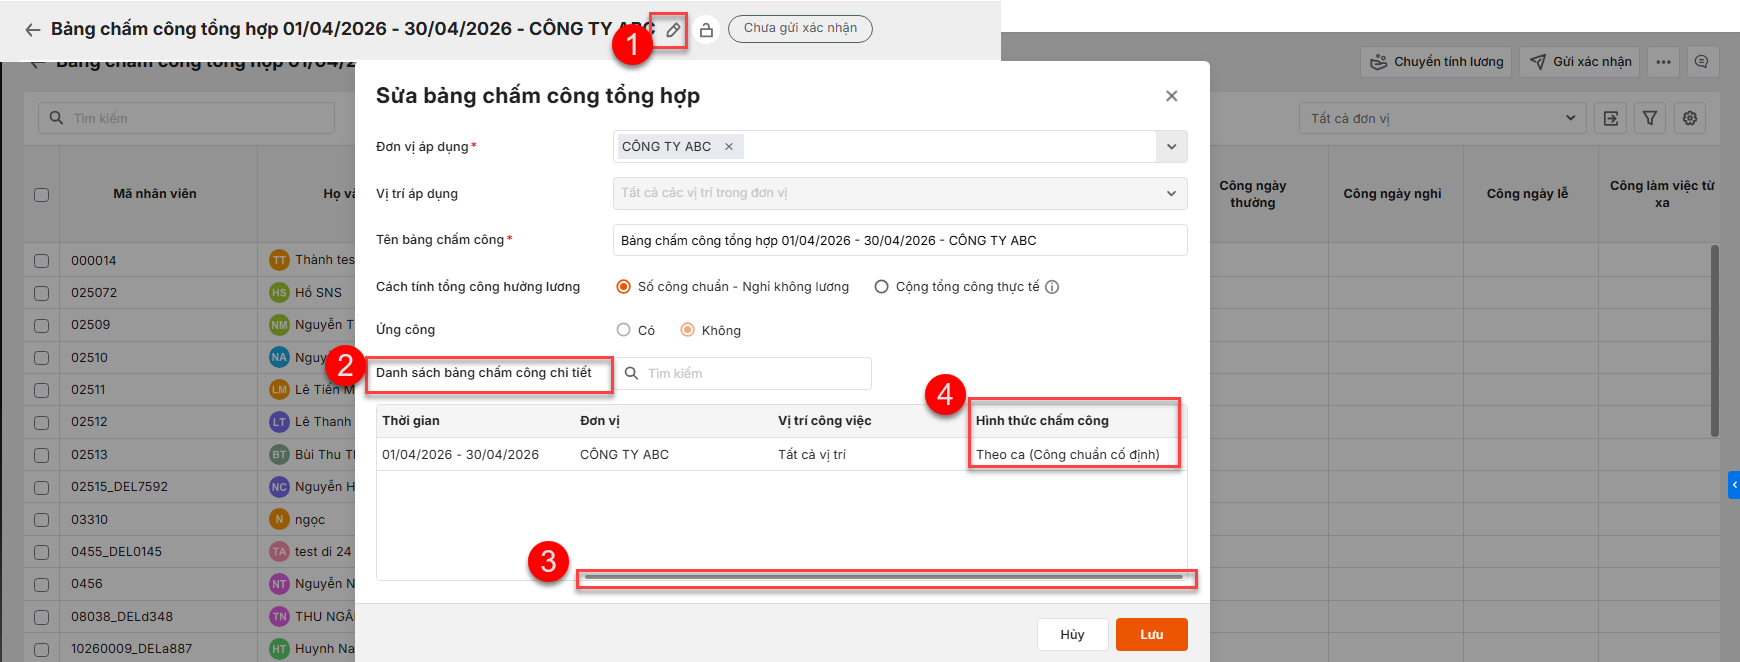Click 'Hình thức chấm công' column header
Viewport: 1740px width, 662px height.
coord(1042,421)
